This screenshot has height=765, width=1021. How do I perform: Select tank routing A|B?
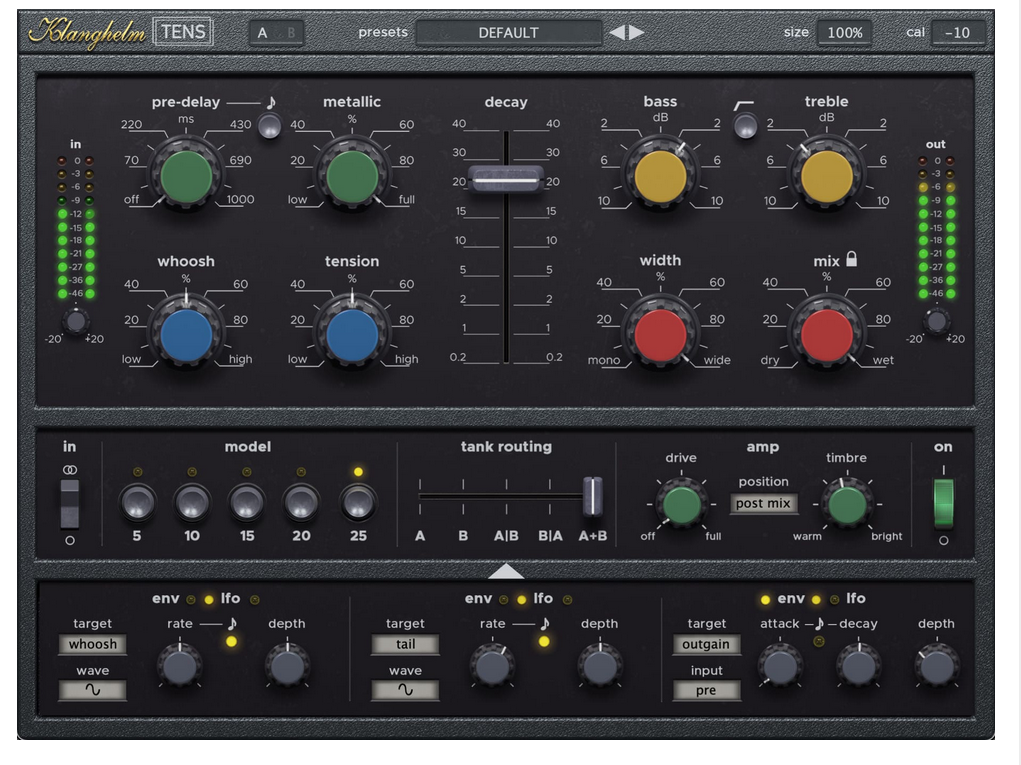[x=506, y=536]
